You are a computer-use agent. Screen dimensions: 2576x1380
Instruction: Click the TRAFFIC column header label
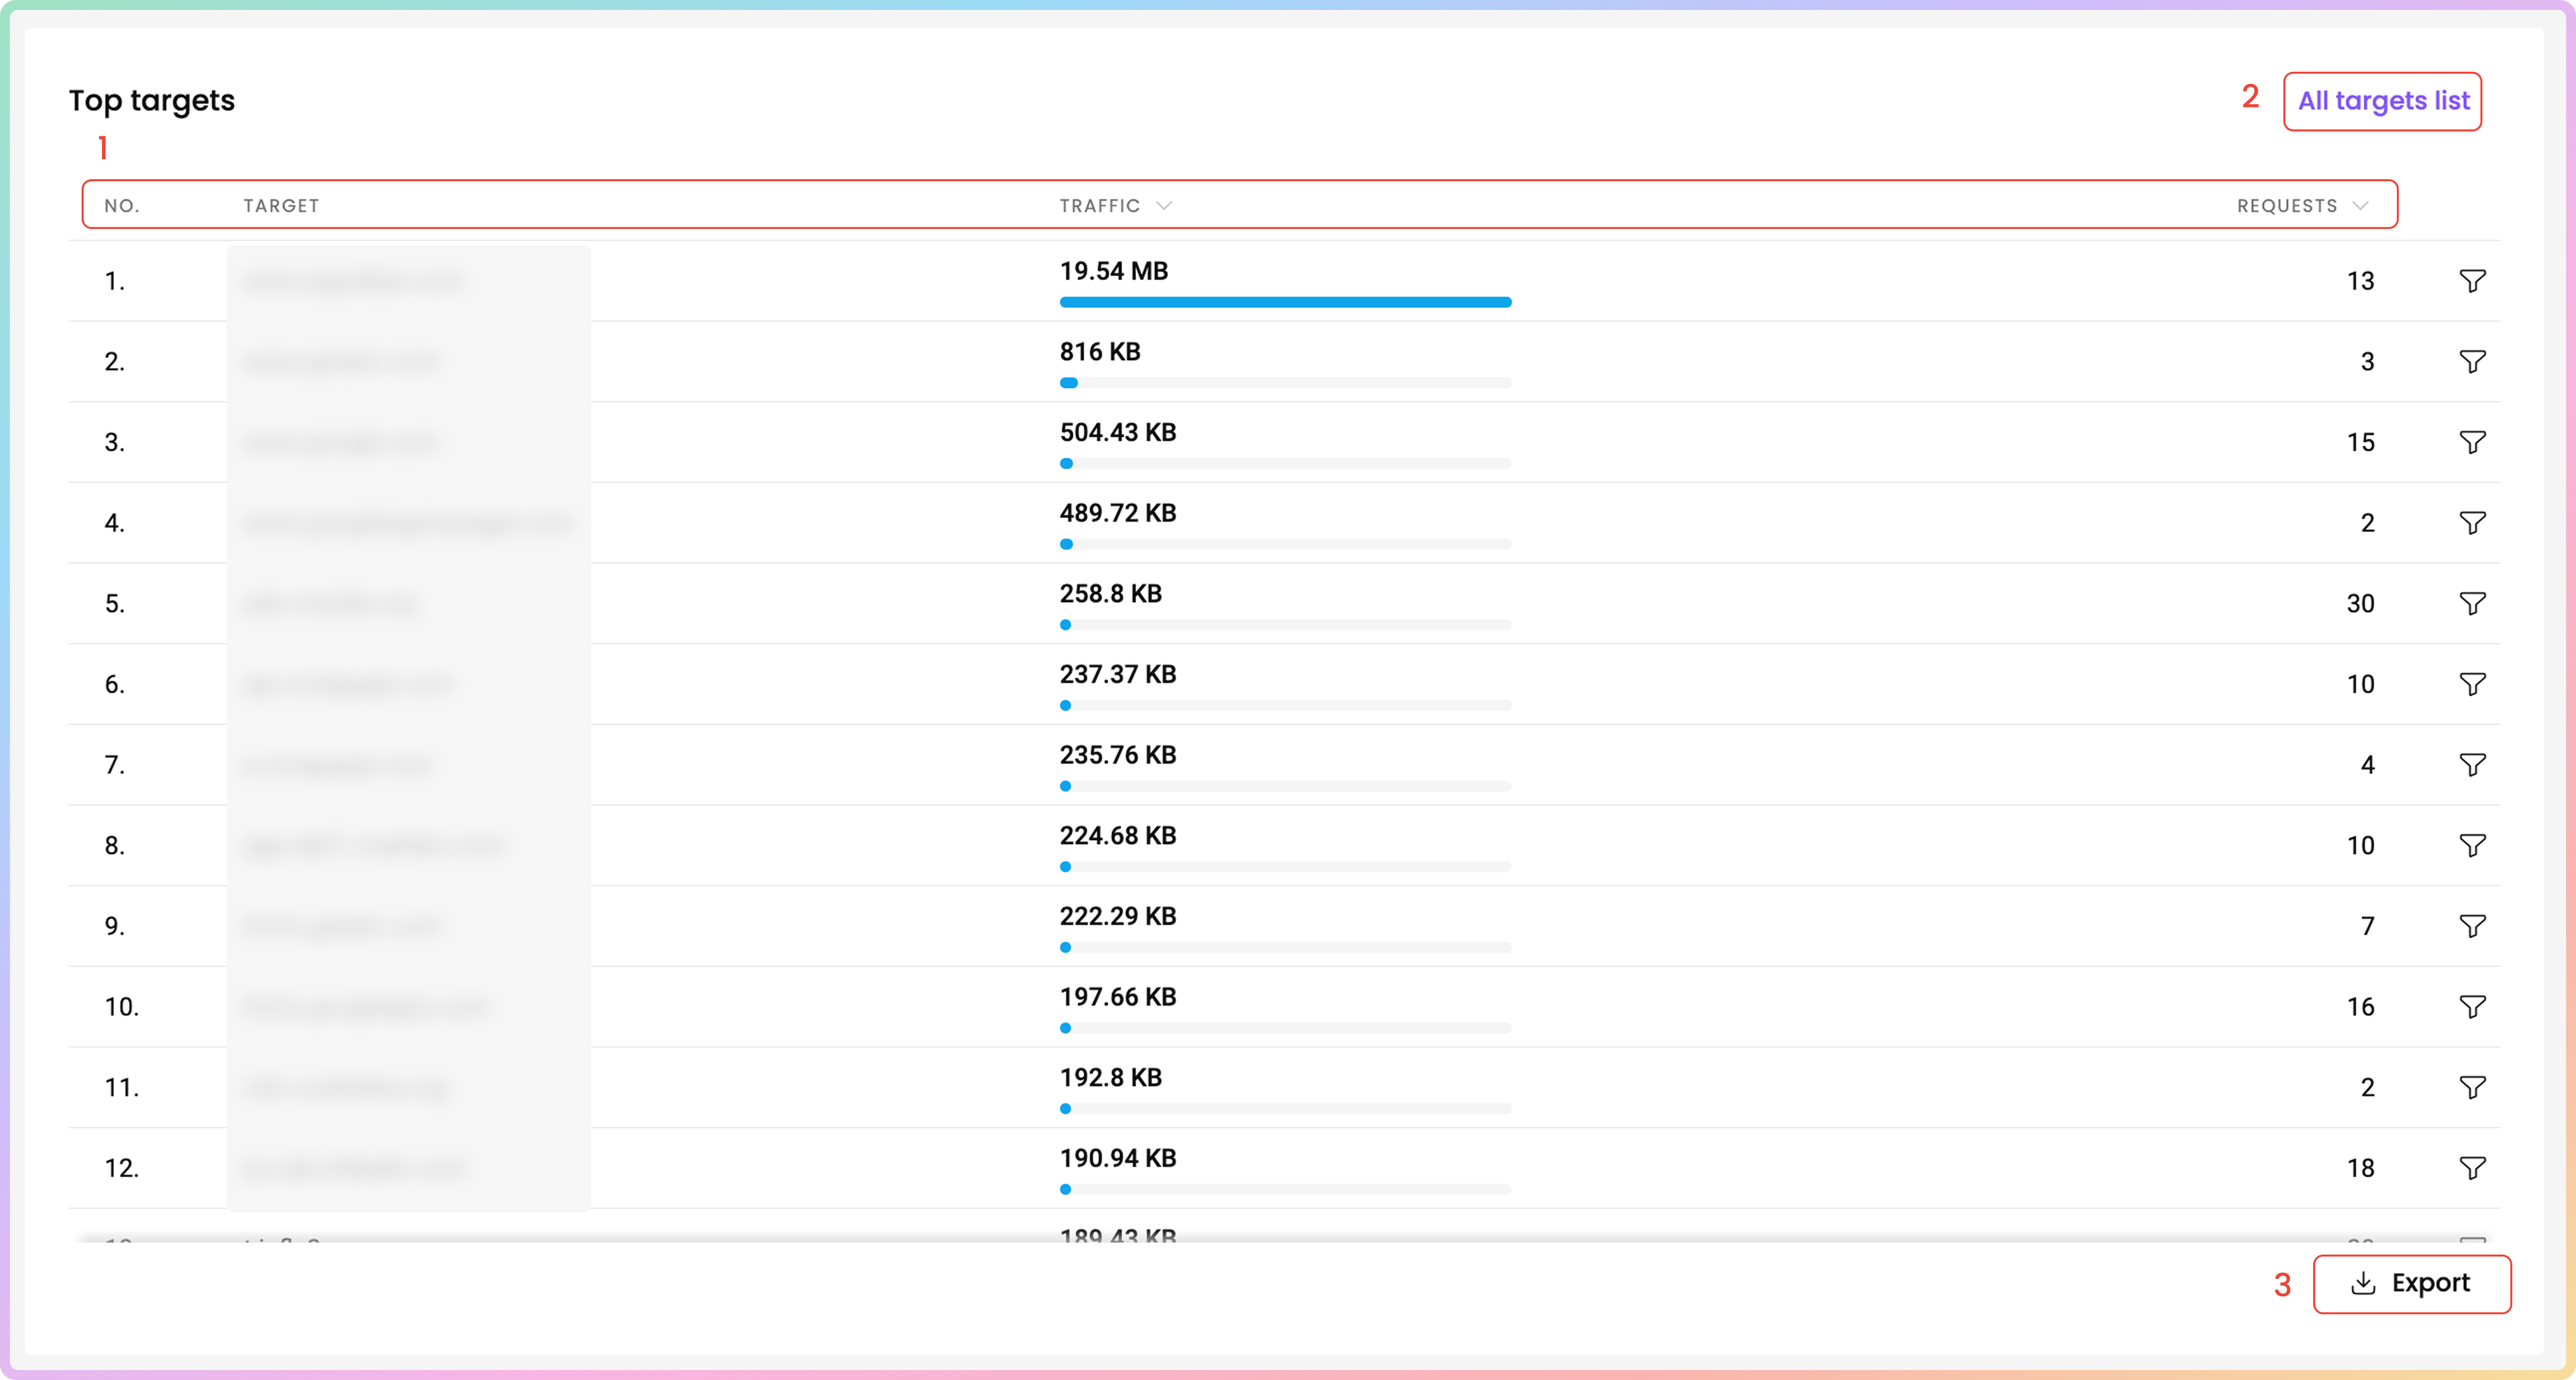point(1099,206)
